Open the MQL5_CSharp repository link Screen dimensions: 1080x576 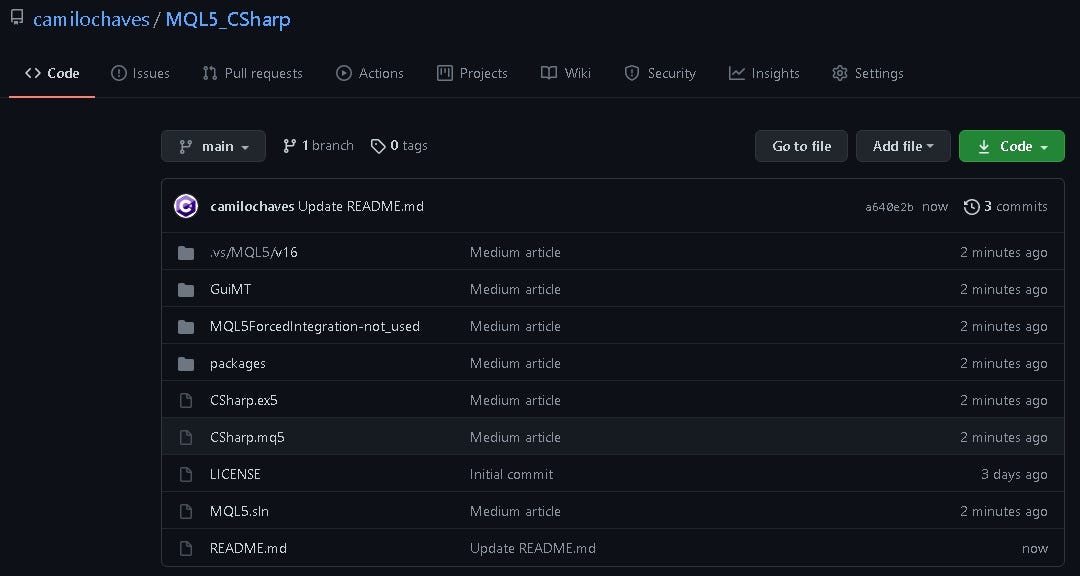click(x=228, y=19)
